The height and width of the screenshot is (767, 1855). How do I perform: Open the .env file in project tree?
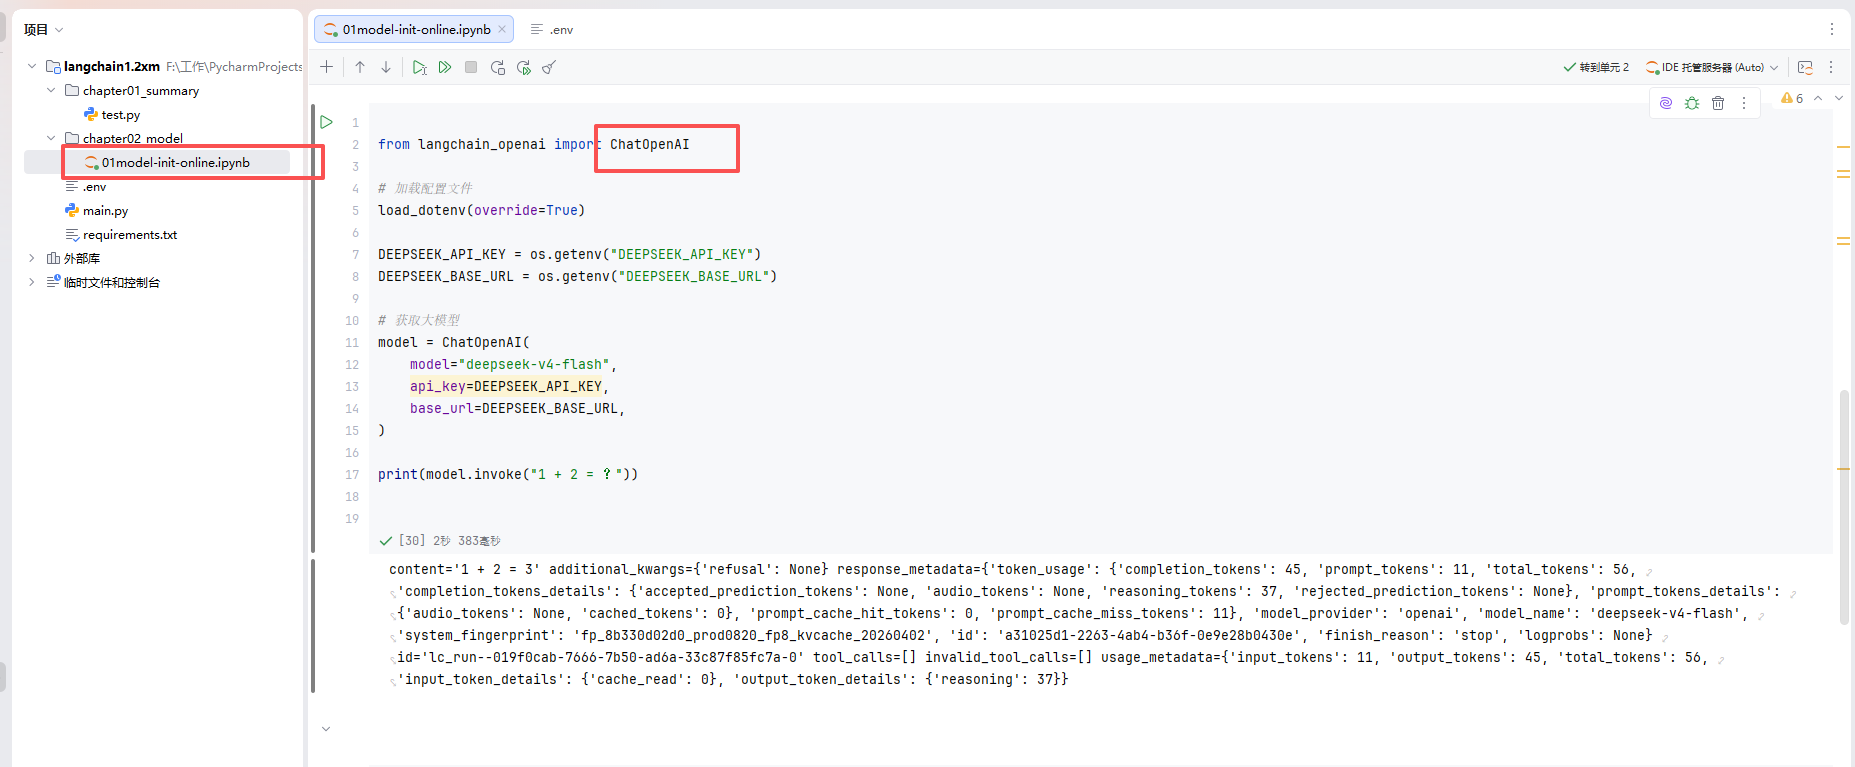(94, 186)
